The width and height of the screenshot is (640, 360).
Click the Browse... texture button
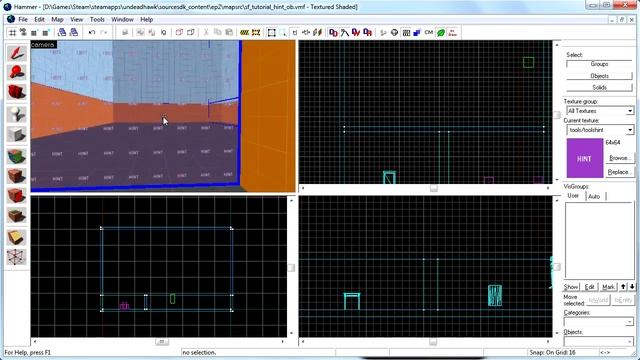pos(620,158)
